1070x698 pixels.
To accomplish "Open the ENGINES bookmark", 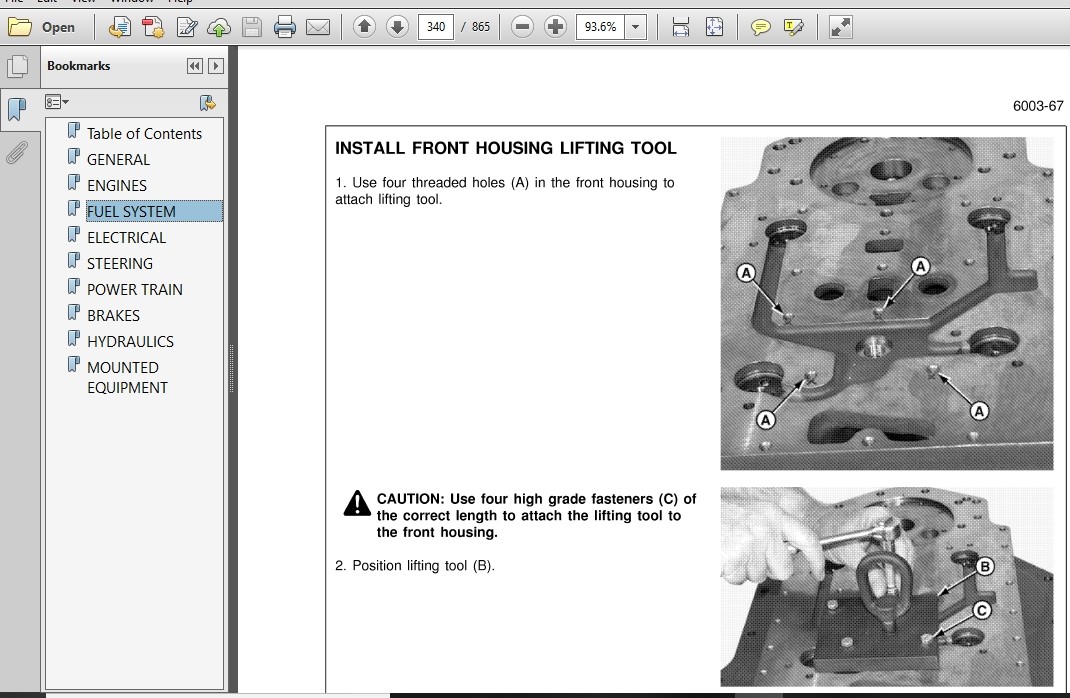I will coord(117,186).
